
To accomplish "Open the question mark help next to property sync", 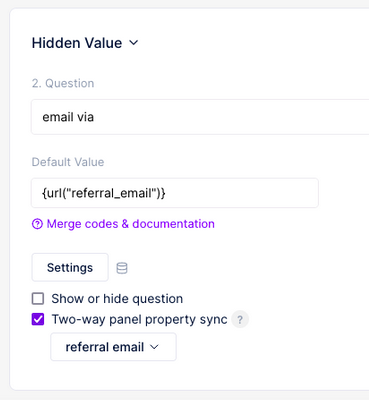I will coord(240,320).
